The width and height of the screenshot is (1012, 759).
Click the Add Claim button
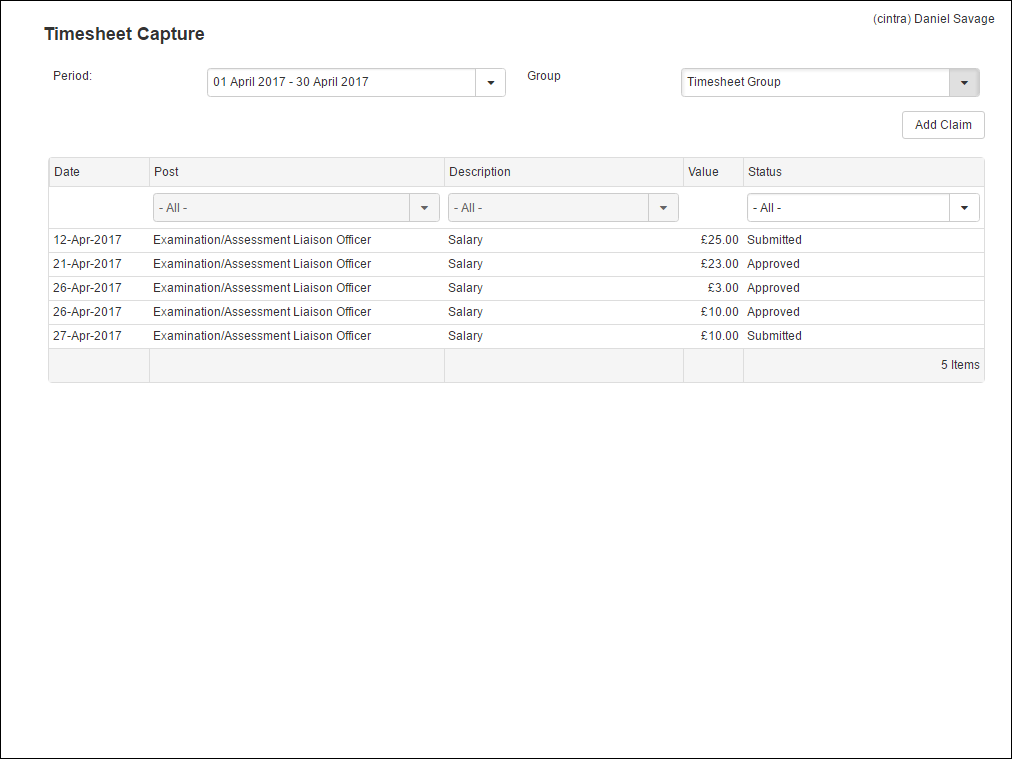click(x=943, y=125)
